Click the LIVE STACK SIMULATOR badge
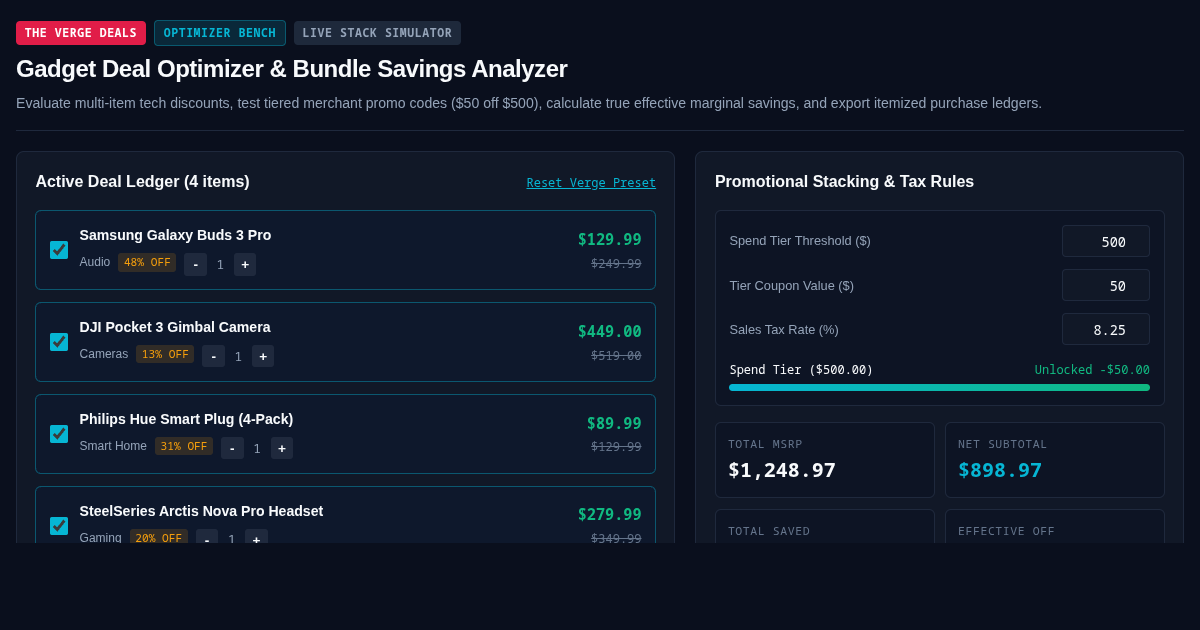The width and height of the screenshot is (1200, 630). pyautogui.click(x=377, y=33)
